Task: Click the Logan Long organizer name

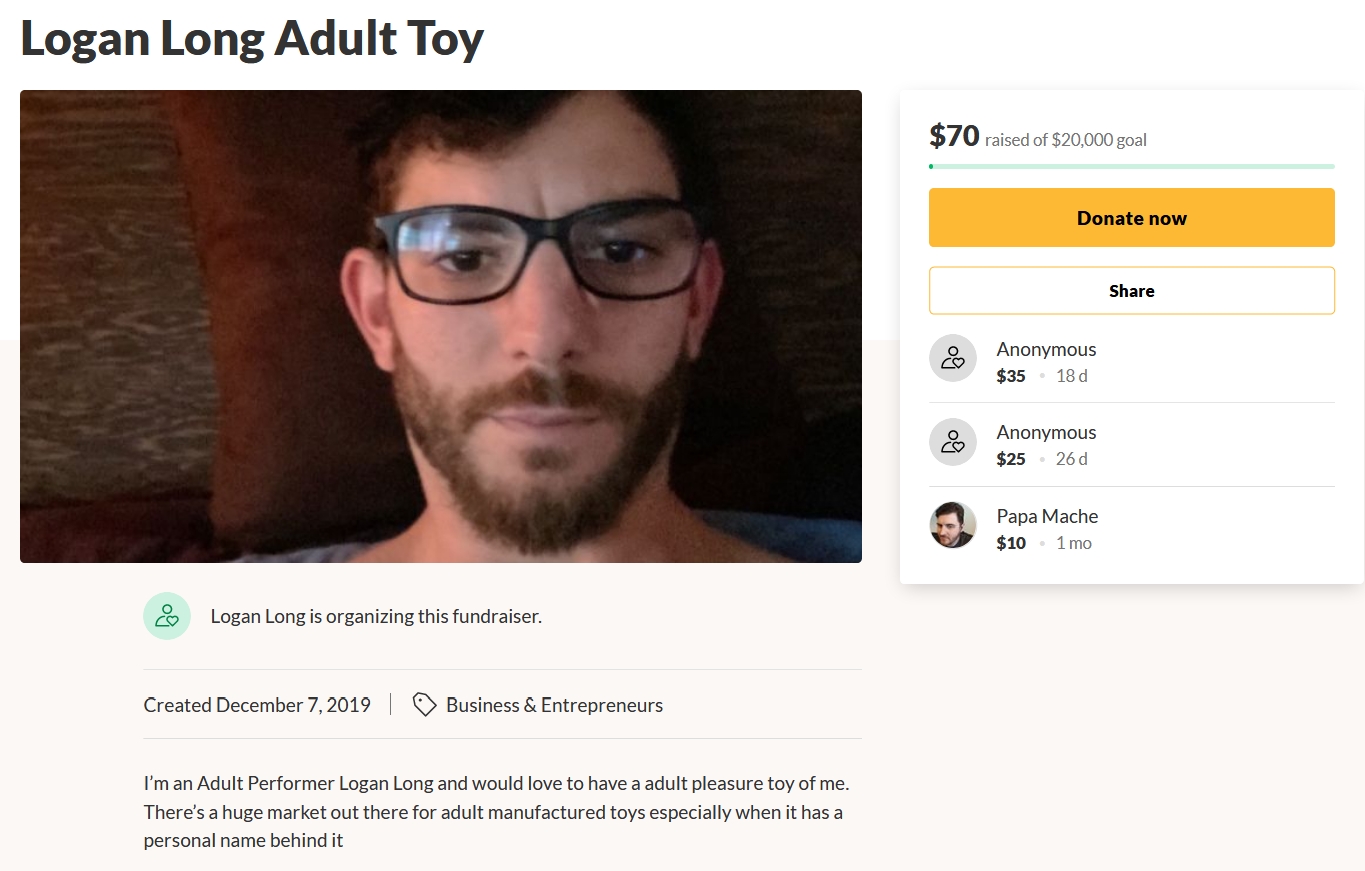Action: pyautogui.click(x=253, y=616)
